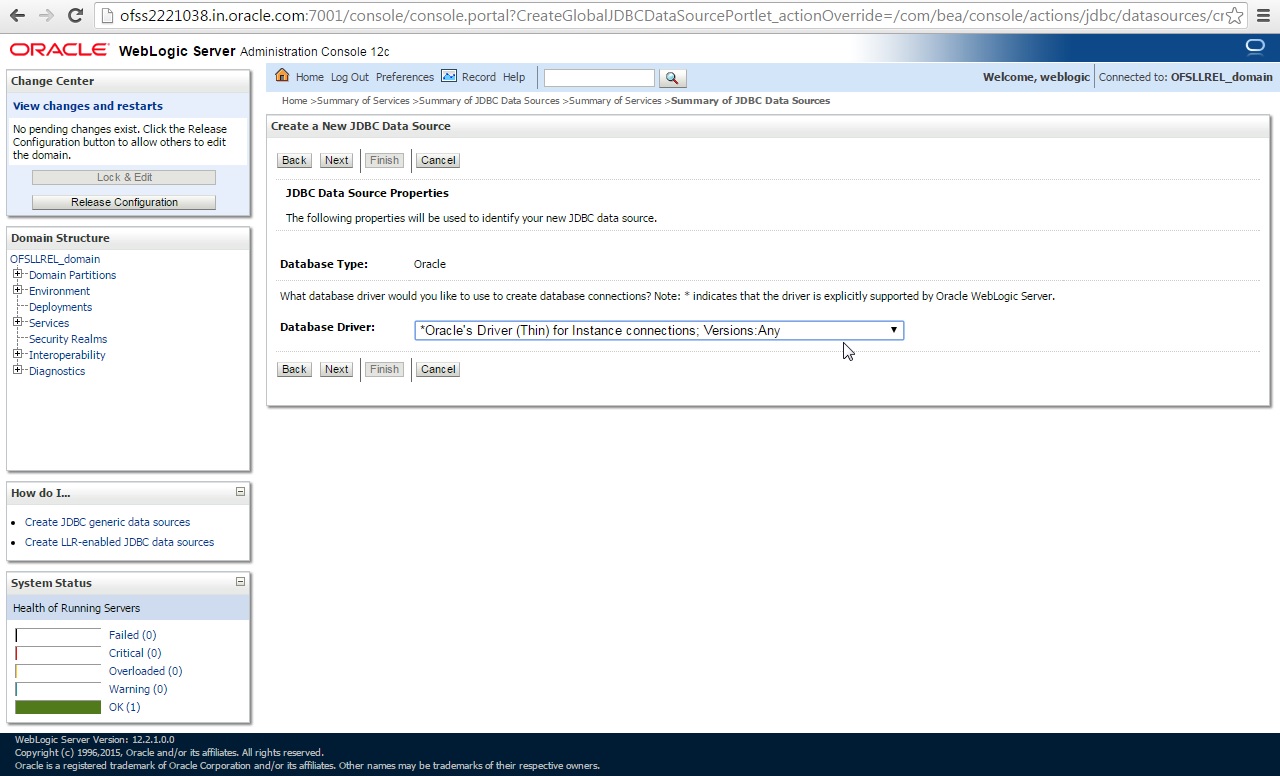
Task: Select Security Realms in Domain Structure
Action: pos(68,339)
